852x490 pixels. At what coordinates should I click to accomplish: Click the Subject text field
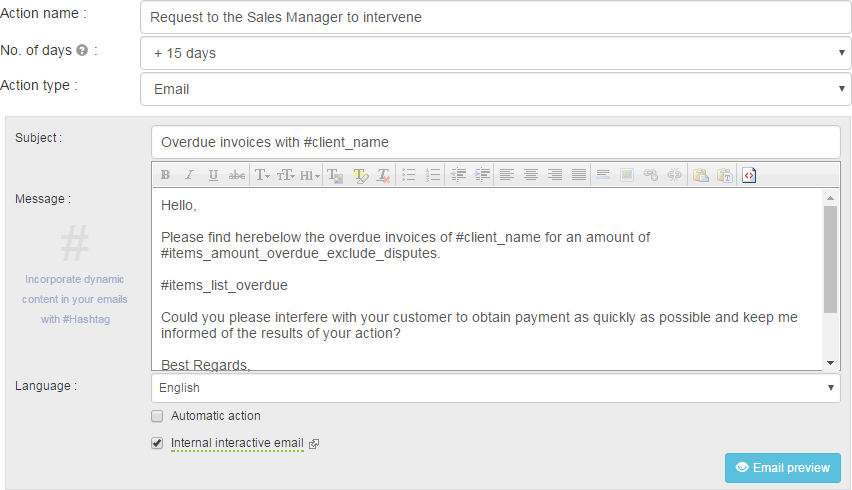pos(495,142)
